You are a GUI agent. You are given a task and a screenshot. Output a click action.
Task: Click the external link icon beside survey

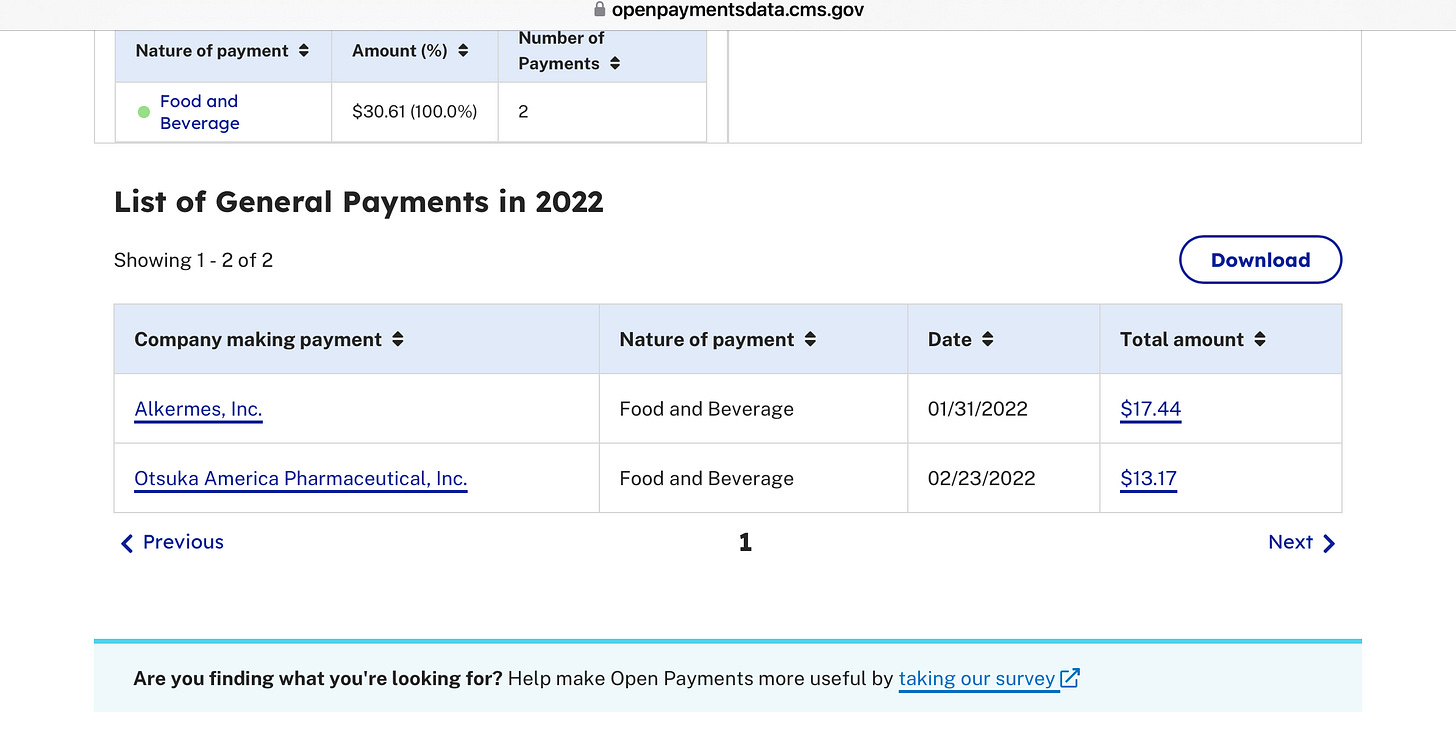point(1070,678)
